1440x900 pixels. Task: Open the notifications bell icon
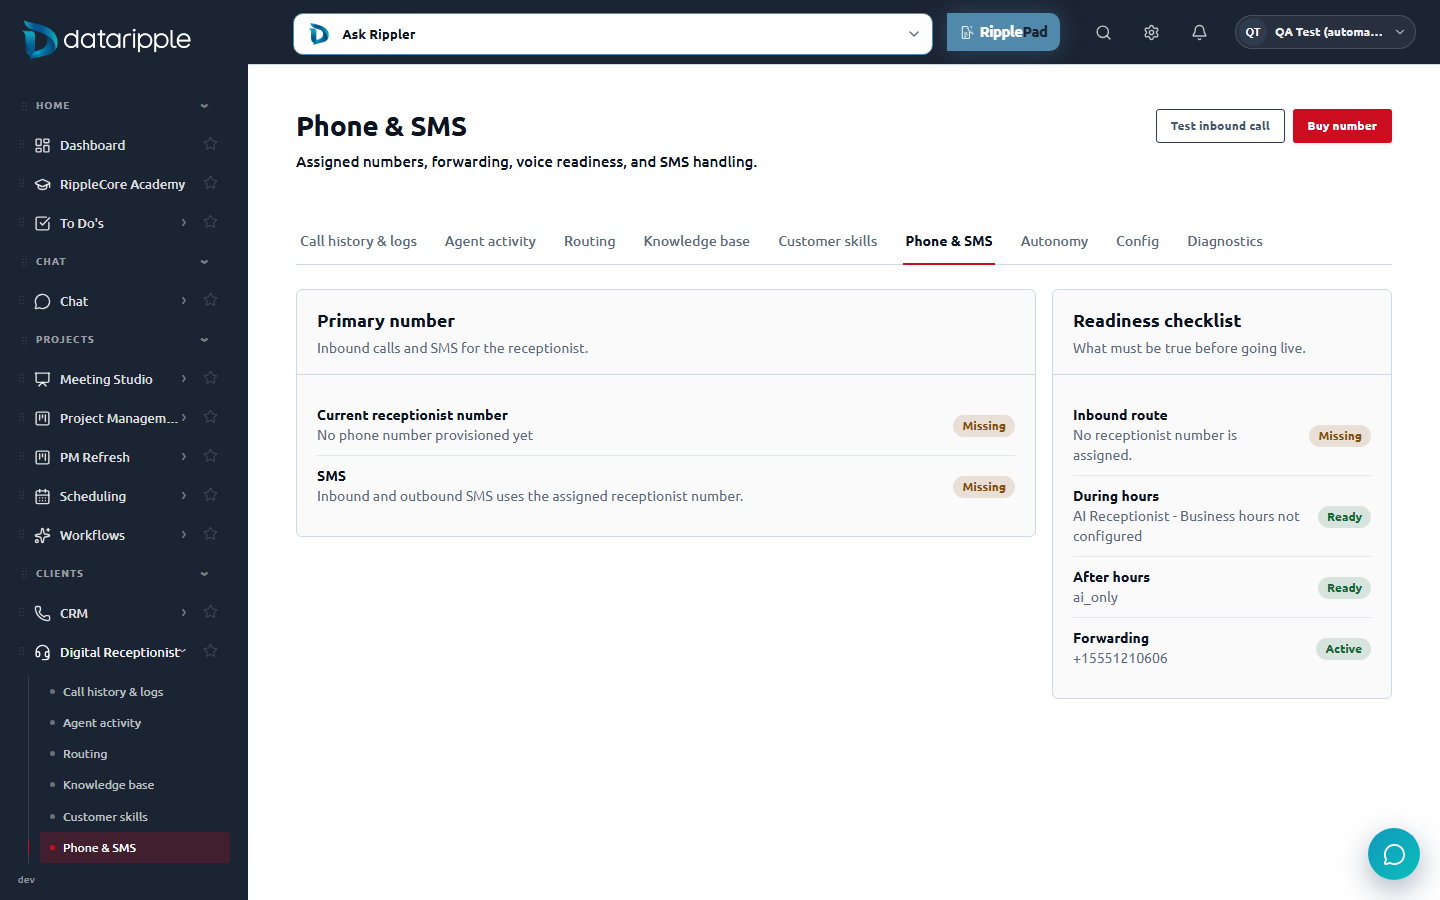coord(1199,32)
